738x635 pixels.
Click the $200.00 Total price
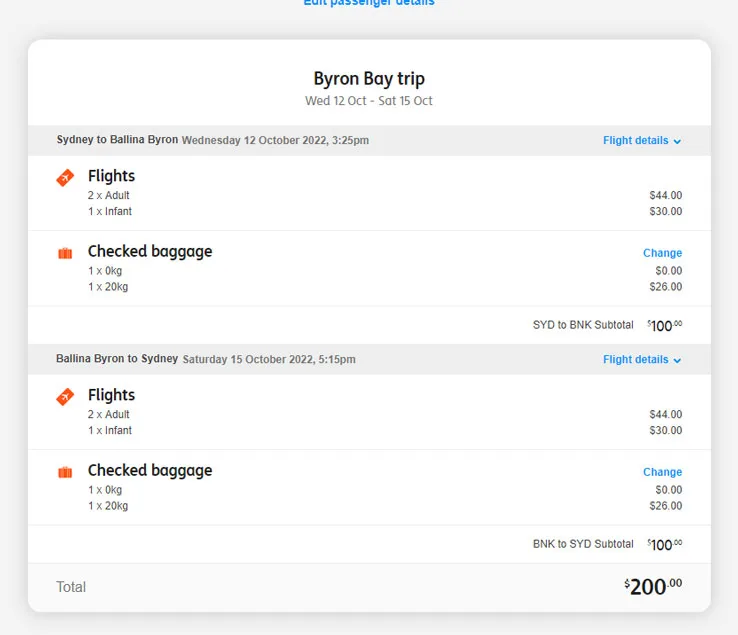coord(653,587)
